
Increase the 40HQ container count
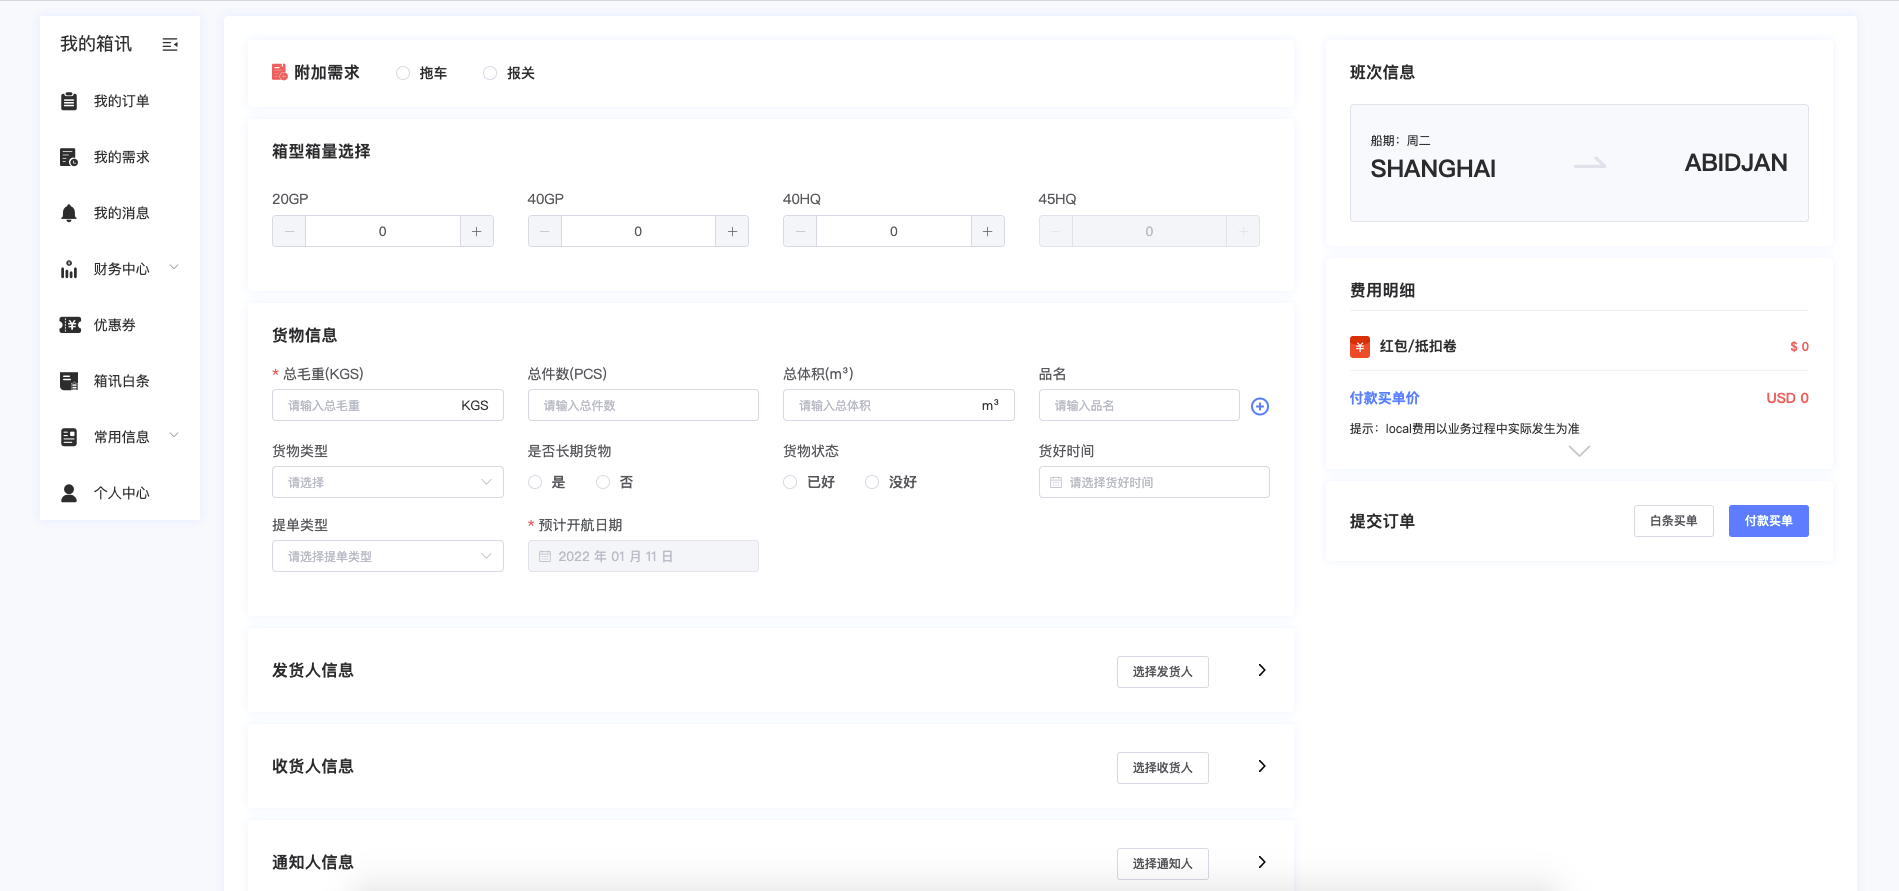pyautogui.click(x=988, y=231)
